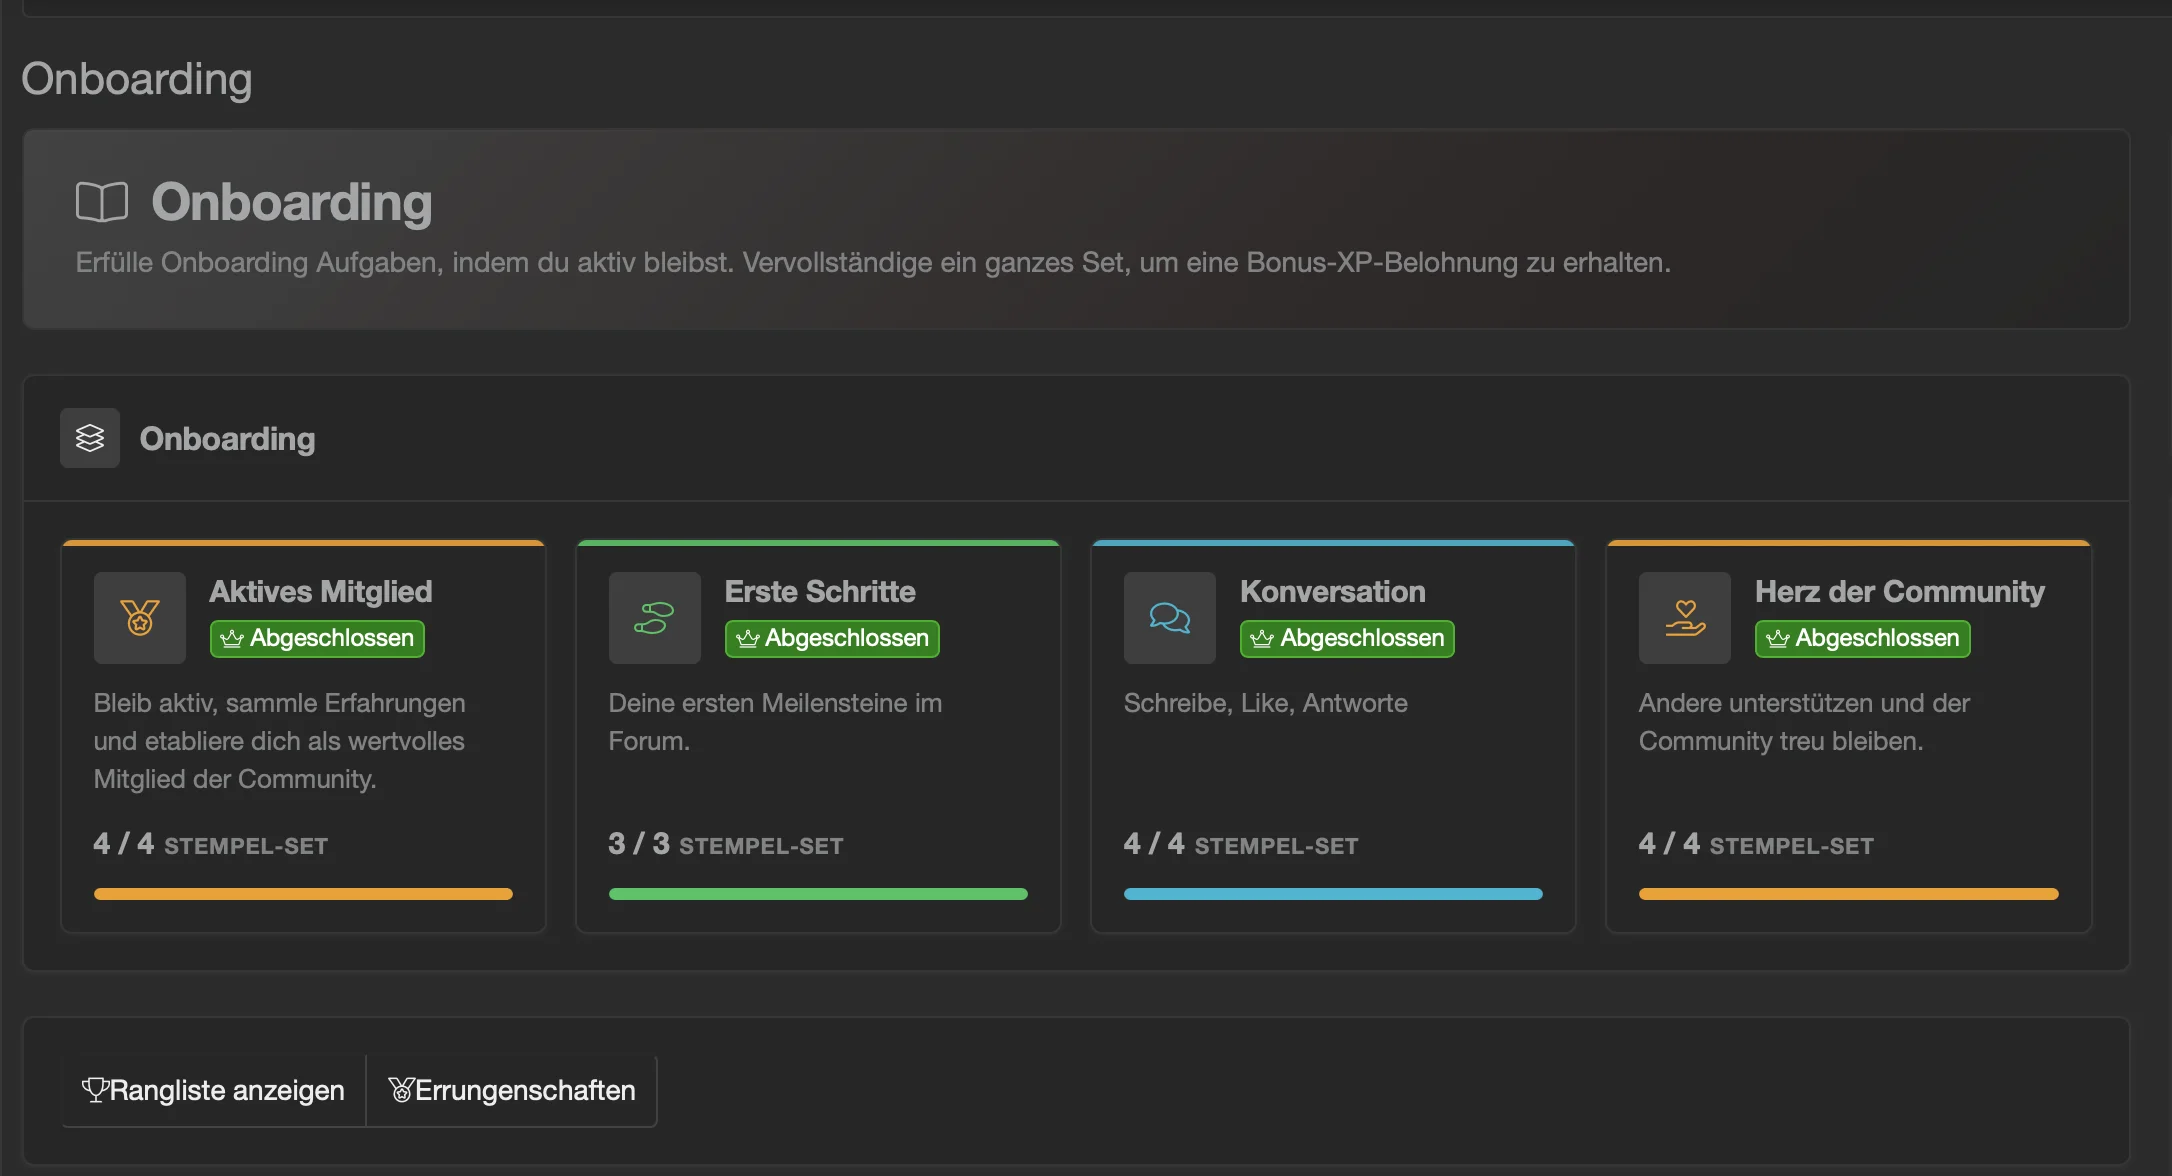2172x1176 pixels.
Task: Click the 'Deine ersten Meilensteine im Forum.' text
Action: 775,722
